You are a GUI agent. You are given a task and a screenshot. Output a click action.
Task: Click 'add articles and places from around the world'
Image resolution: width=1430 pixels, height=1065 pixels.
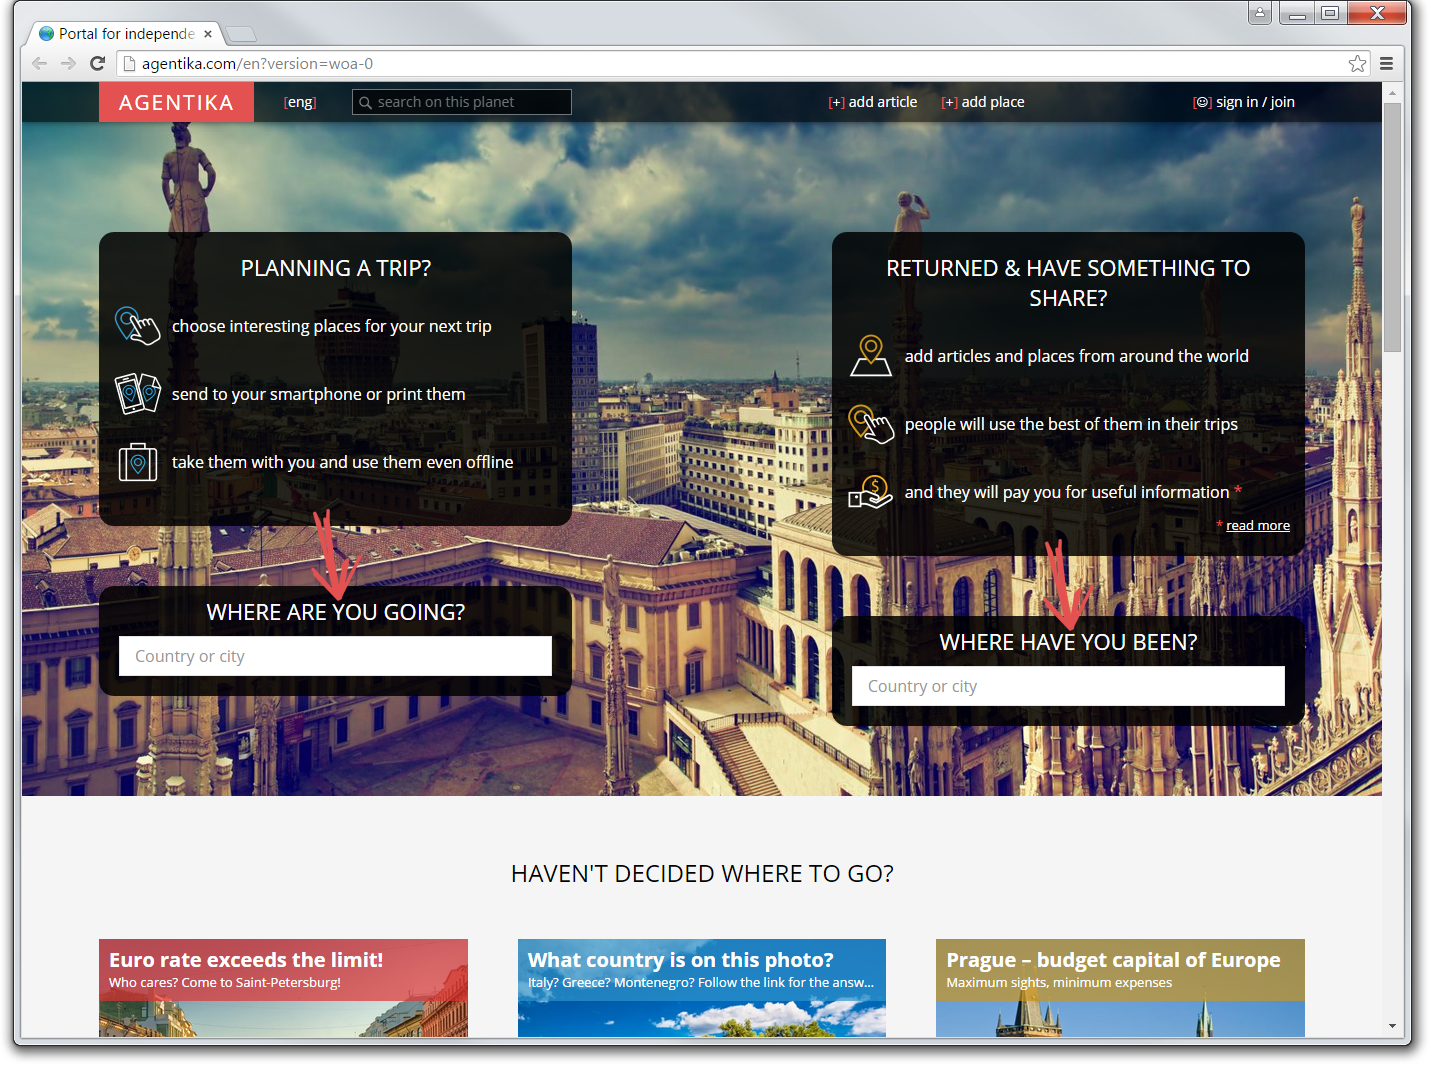[x=1077, y=356]
